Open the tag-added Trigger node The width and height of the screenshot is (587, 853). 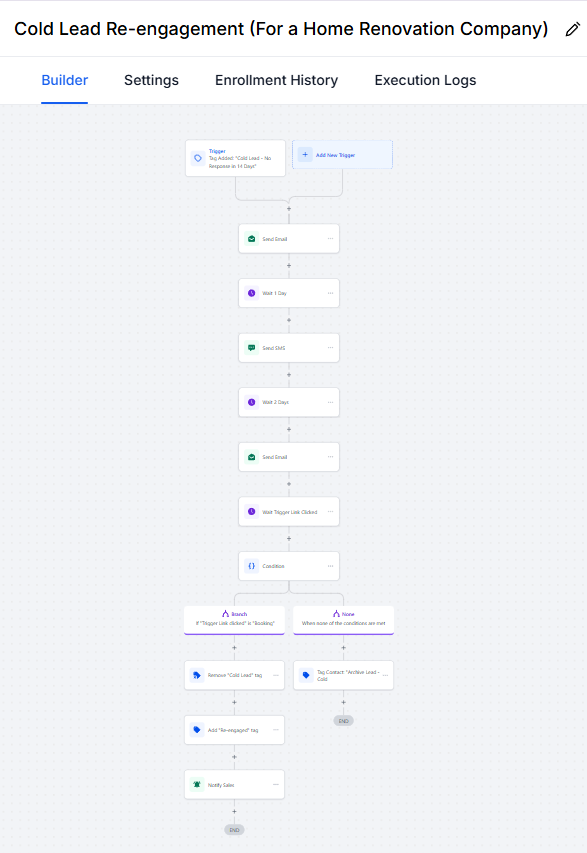pyautogui.click(x=235, y=158)
